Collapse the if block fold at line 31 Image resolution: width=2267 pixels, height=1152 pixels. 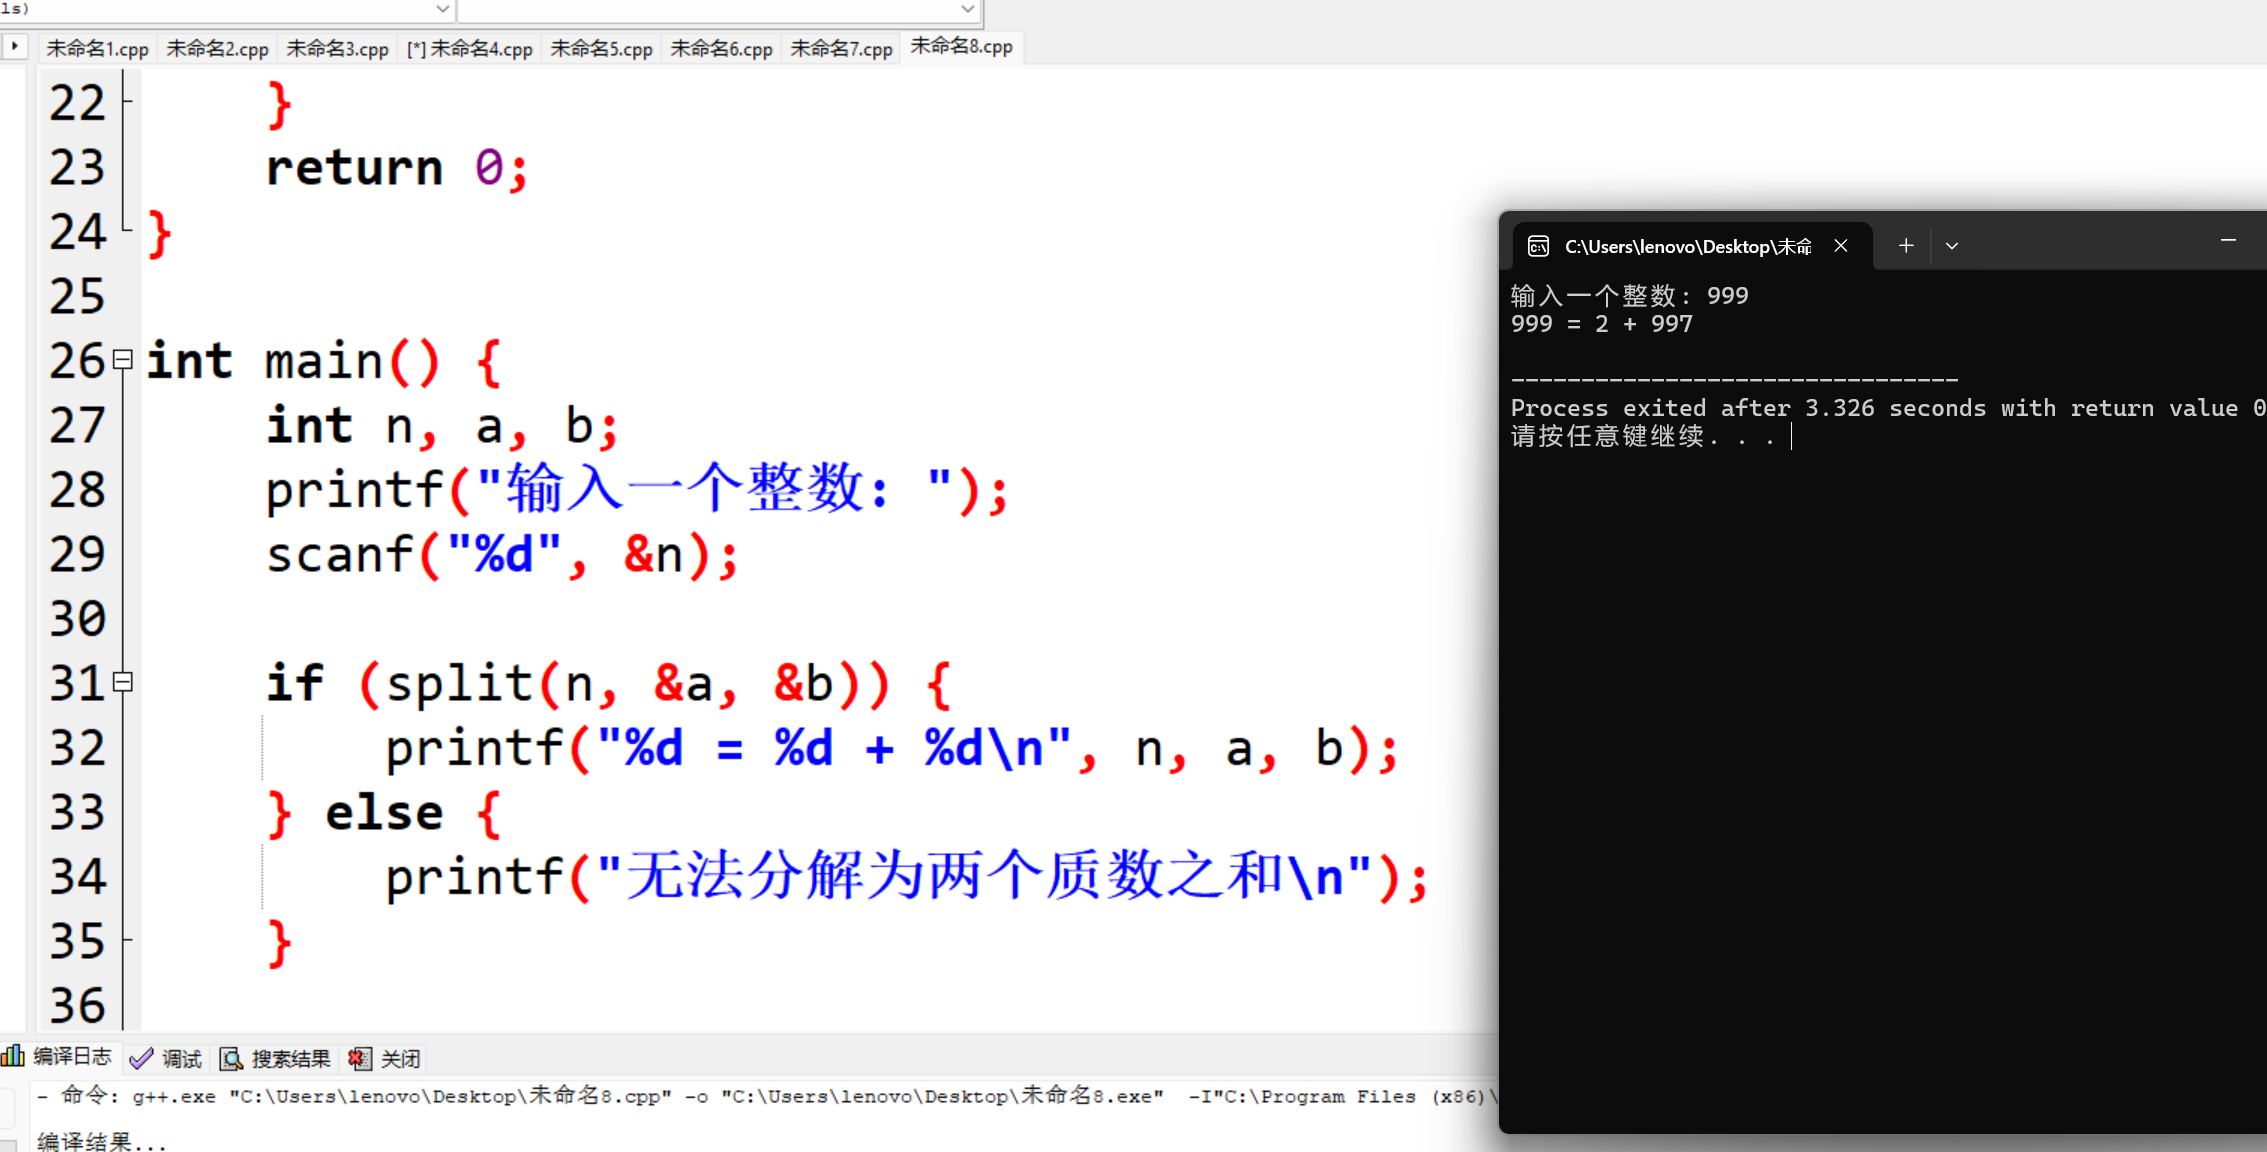pyautogui.click(x=123, y=682)
